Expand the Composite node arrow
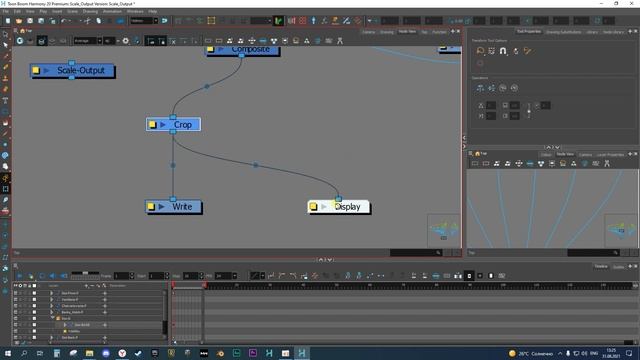The image size is (640, 360). (x=221, y=49)
